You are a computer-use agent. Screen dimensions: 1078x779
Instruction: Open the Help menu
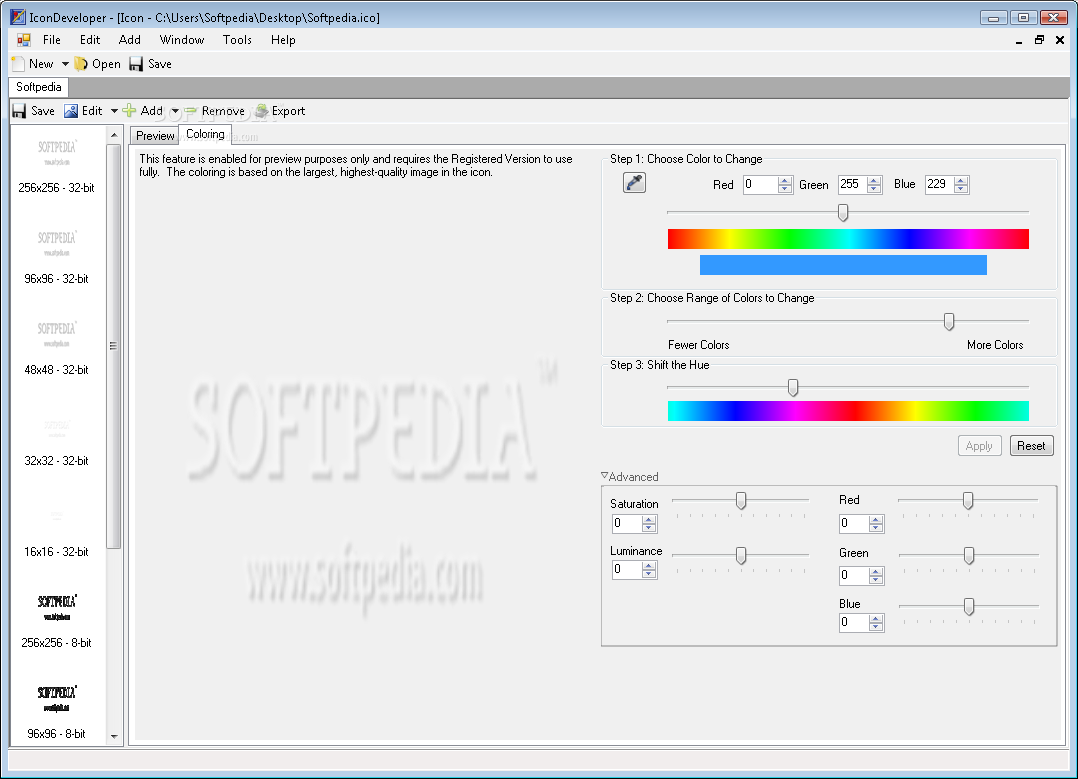(283, 40)
